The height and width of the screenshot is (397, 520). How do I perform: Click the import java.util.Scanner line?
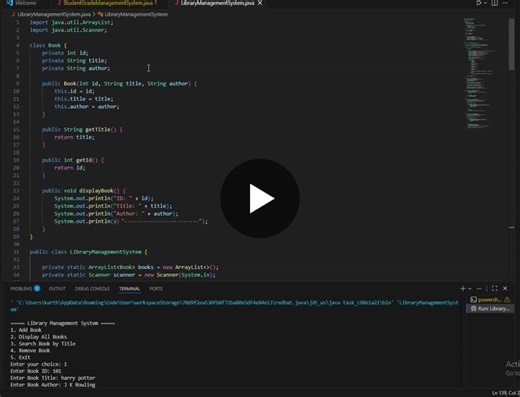[68, 30]
